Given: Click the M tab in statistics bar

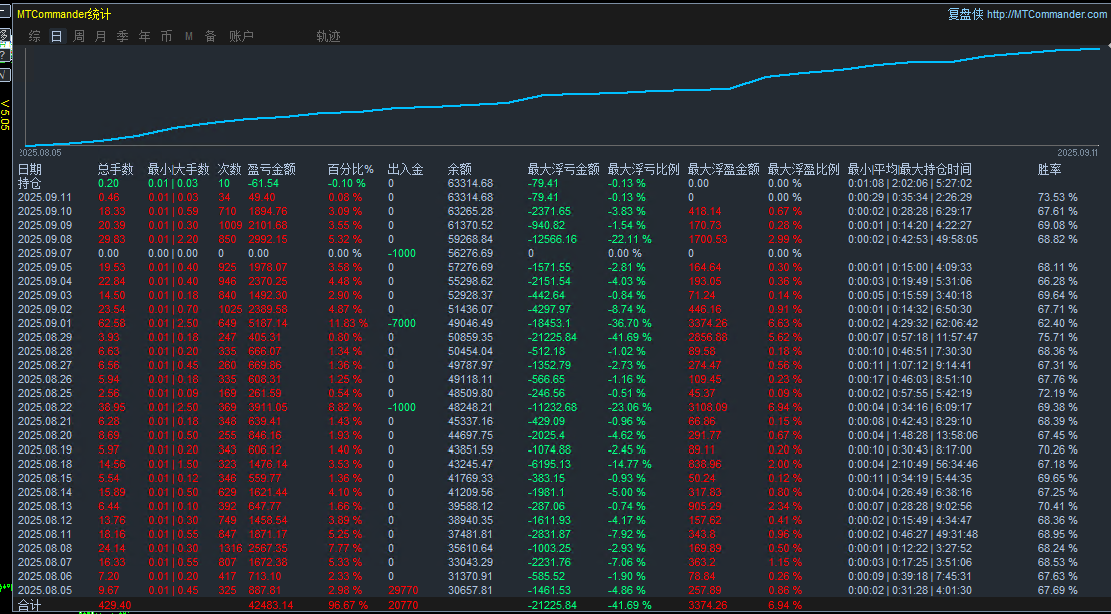Looking at the screenshot, I should click(188, 36).
